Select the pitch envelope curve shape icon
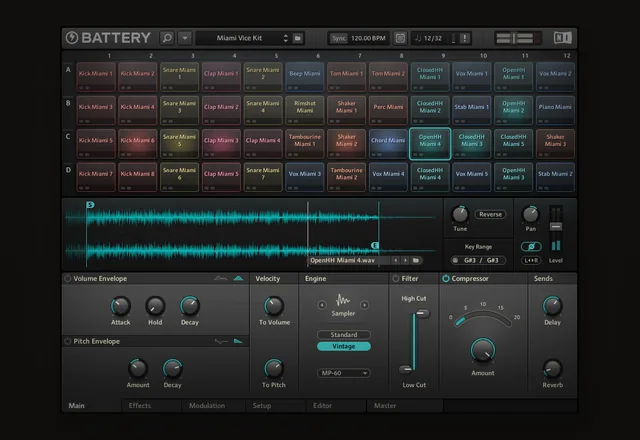This screenshot has height=440, width=640. [221, 341]
